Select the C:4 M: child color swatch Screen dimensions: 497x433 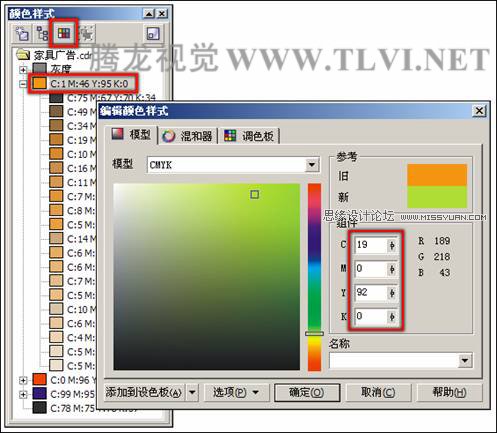56,337
